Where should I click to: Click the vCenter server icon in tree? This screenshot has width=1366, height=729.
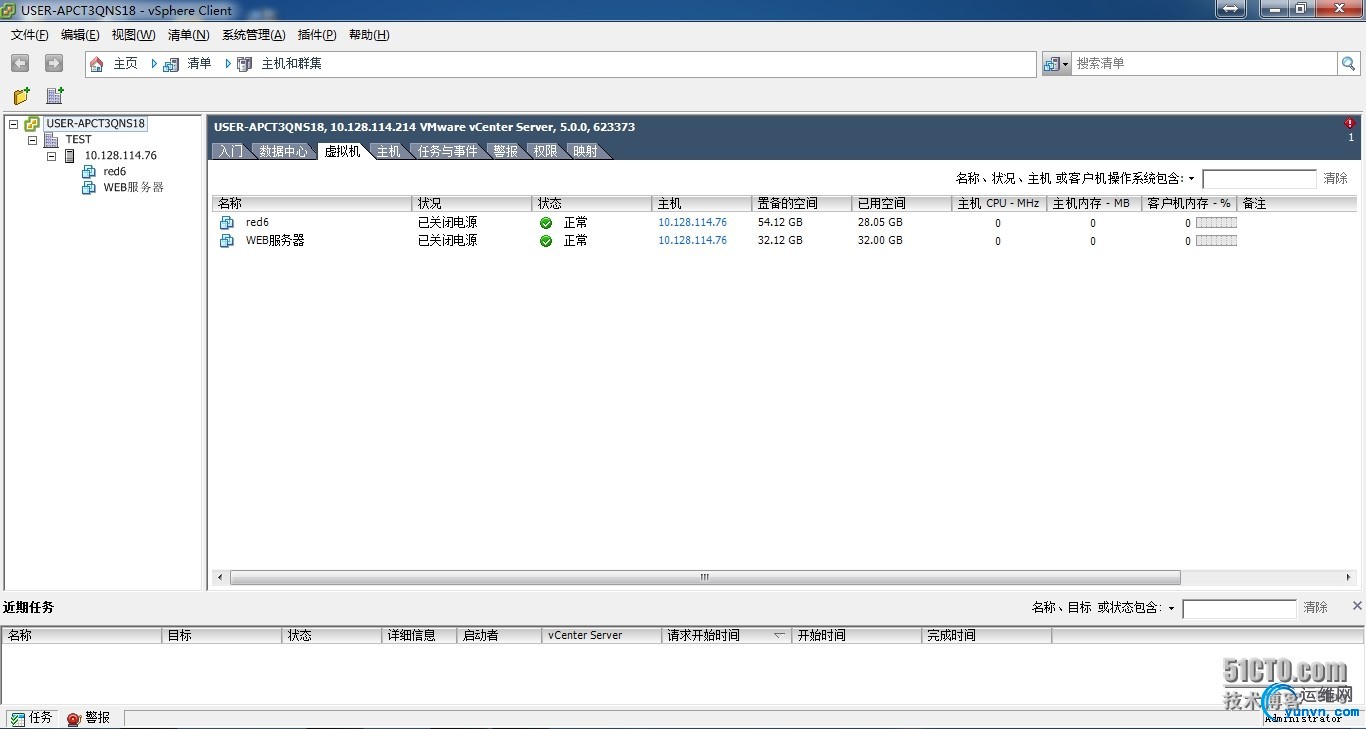tap(32, 124)
